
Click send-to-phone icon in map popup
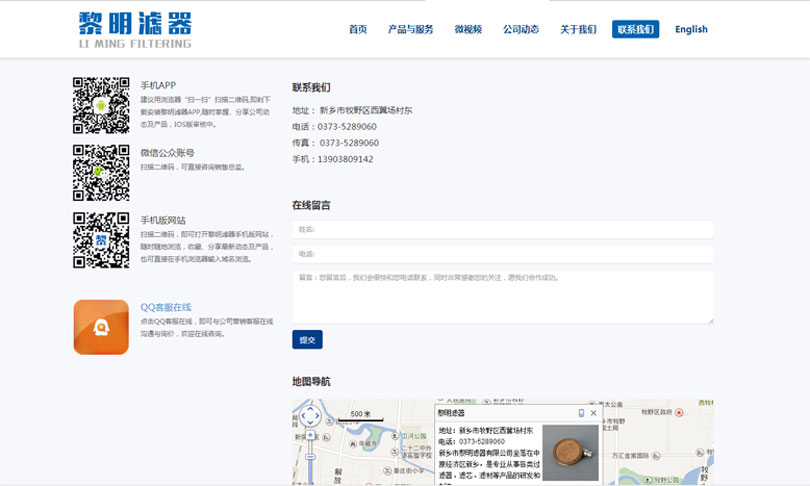tap(581, 413)
